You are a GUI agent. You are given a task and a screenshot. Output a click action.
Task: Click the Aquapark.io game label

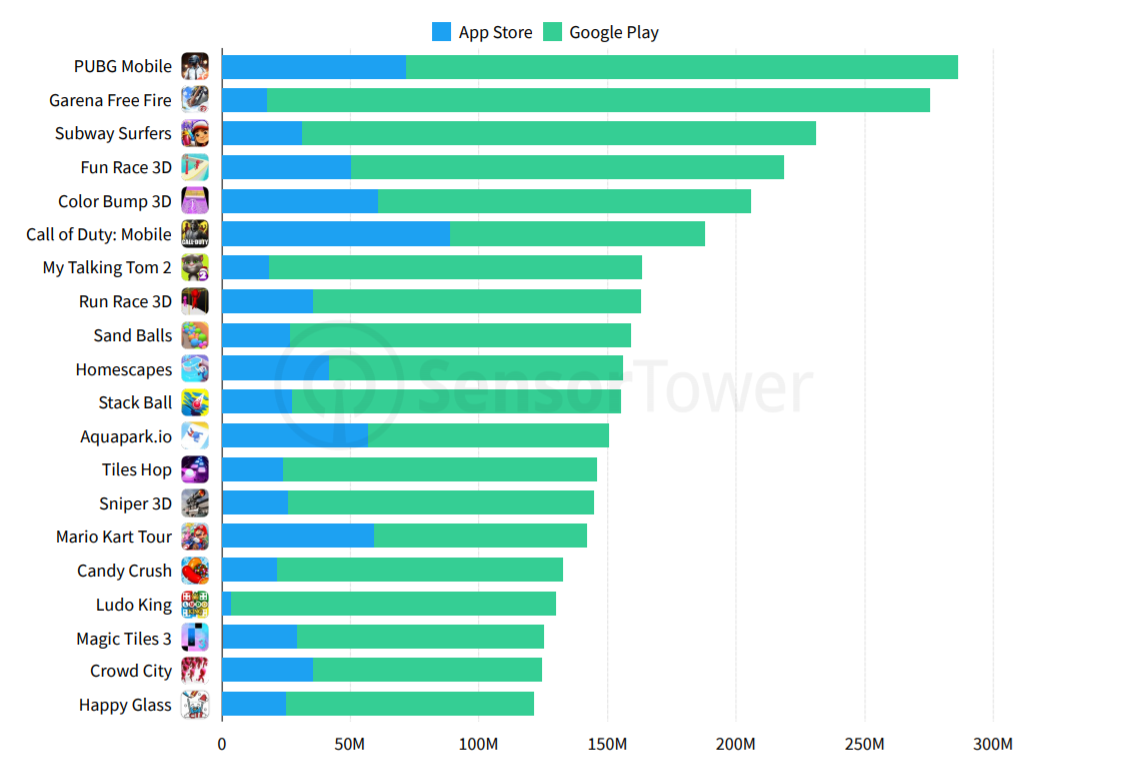126,437
